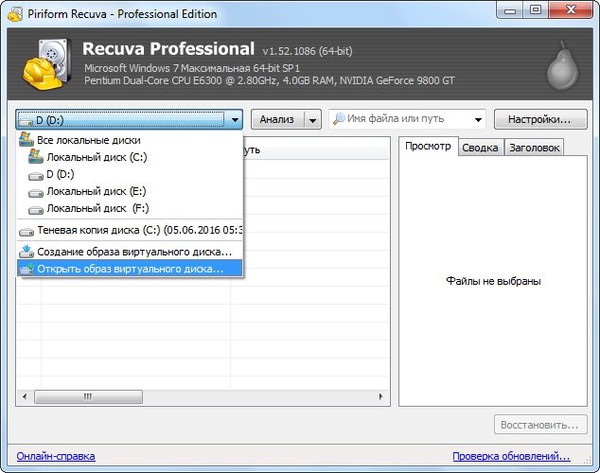Viewport: 600px width, 473px height.
Task: Collapse the drive selection dropdown arrow
Action: pyautogui.click(x=235, y=120)
